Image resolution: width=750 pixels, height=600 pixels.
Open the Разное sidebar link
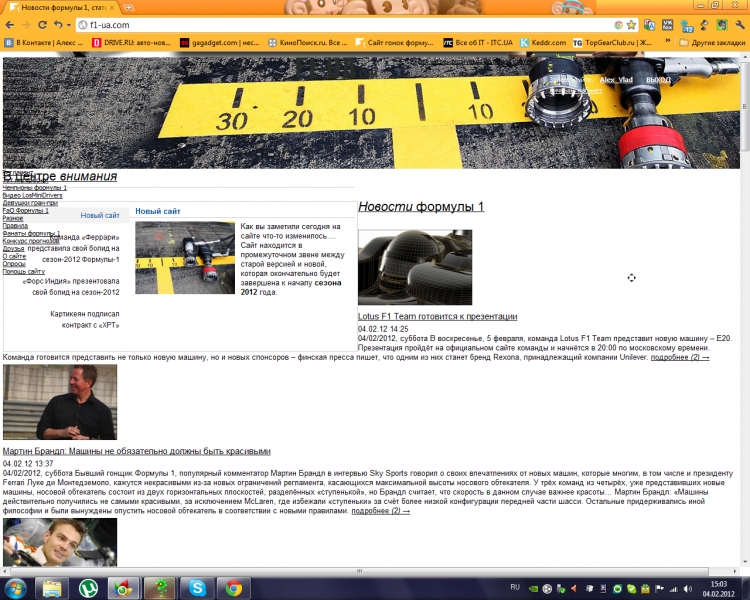click(x=13, y=218)
